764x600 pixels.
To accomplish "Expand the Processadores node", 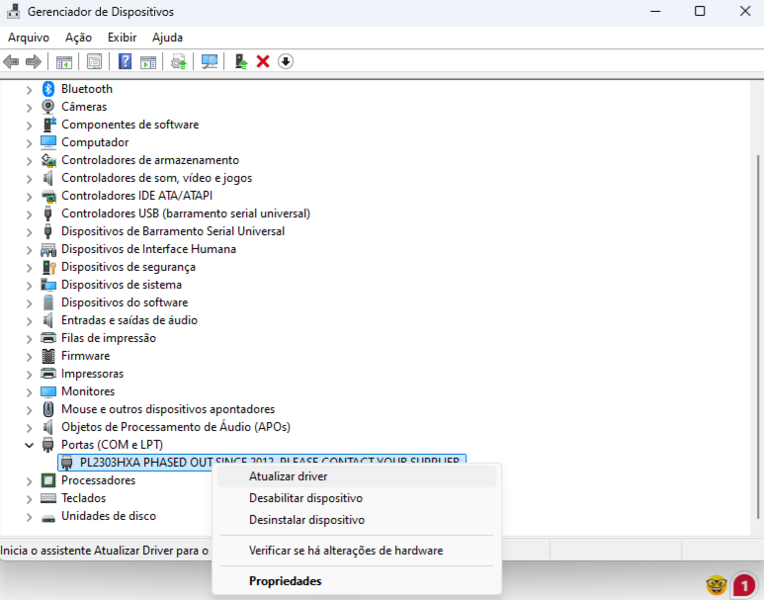I will coord(29,481).
